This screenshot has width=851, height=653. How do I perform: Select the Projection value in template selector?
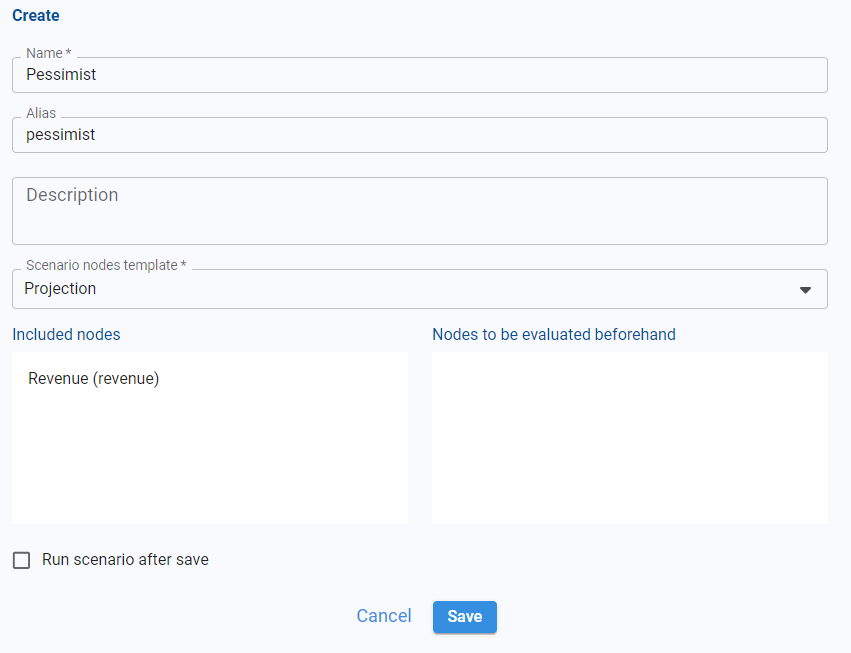pos(61,289)
